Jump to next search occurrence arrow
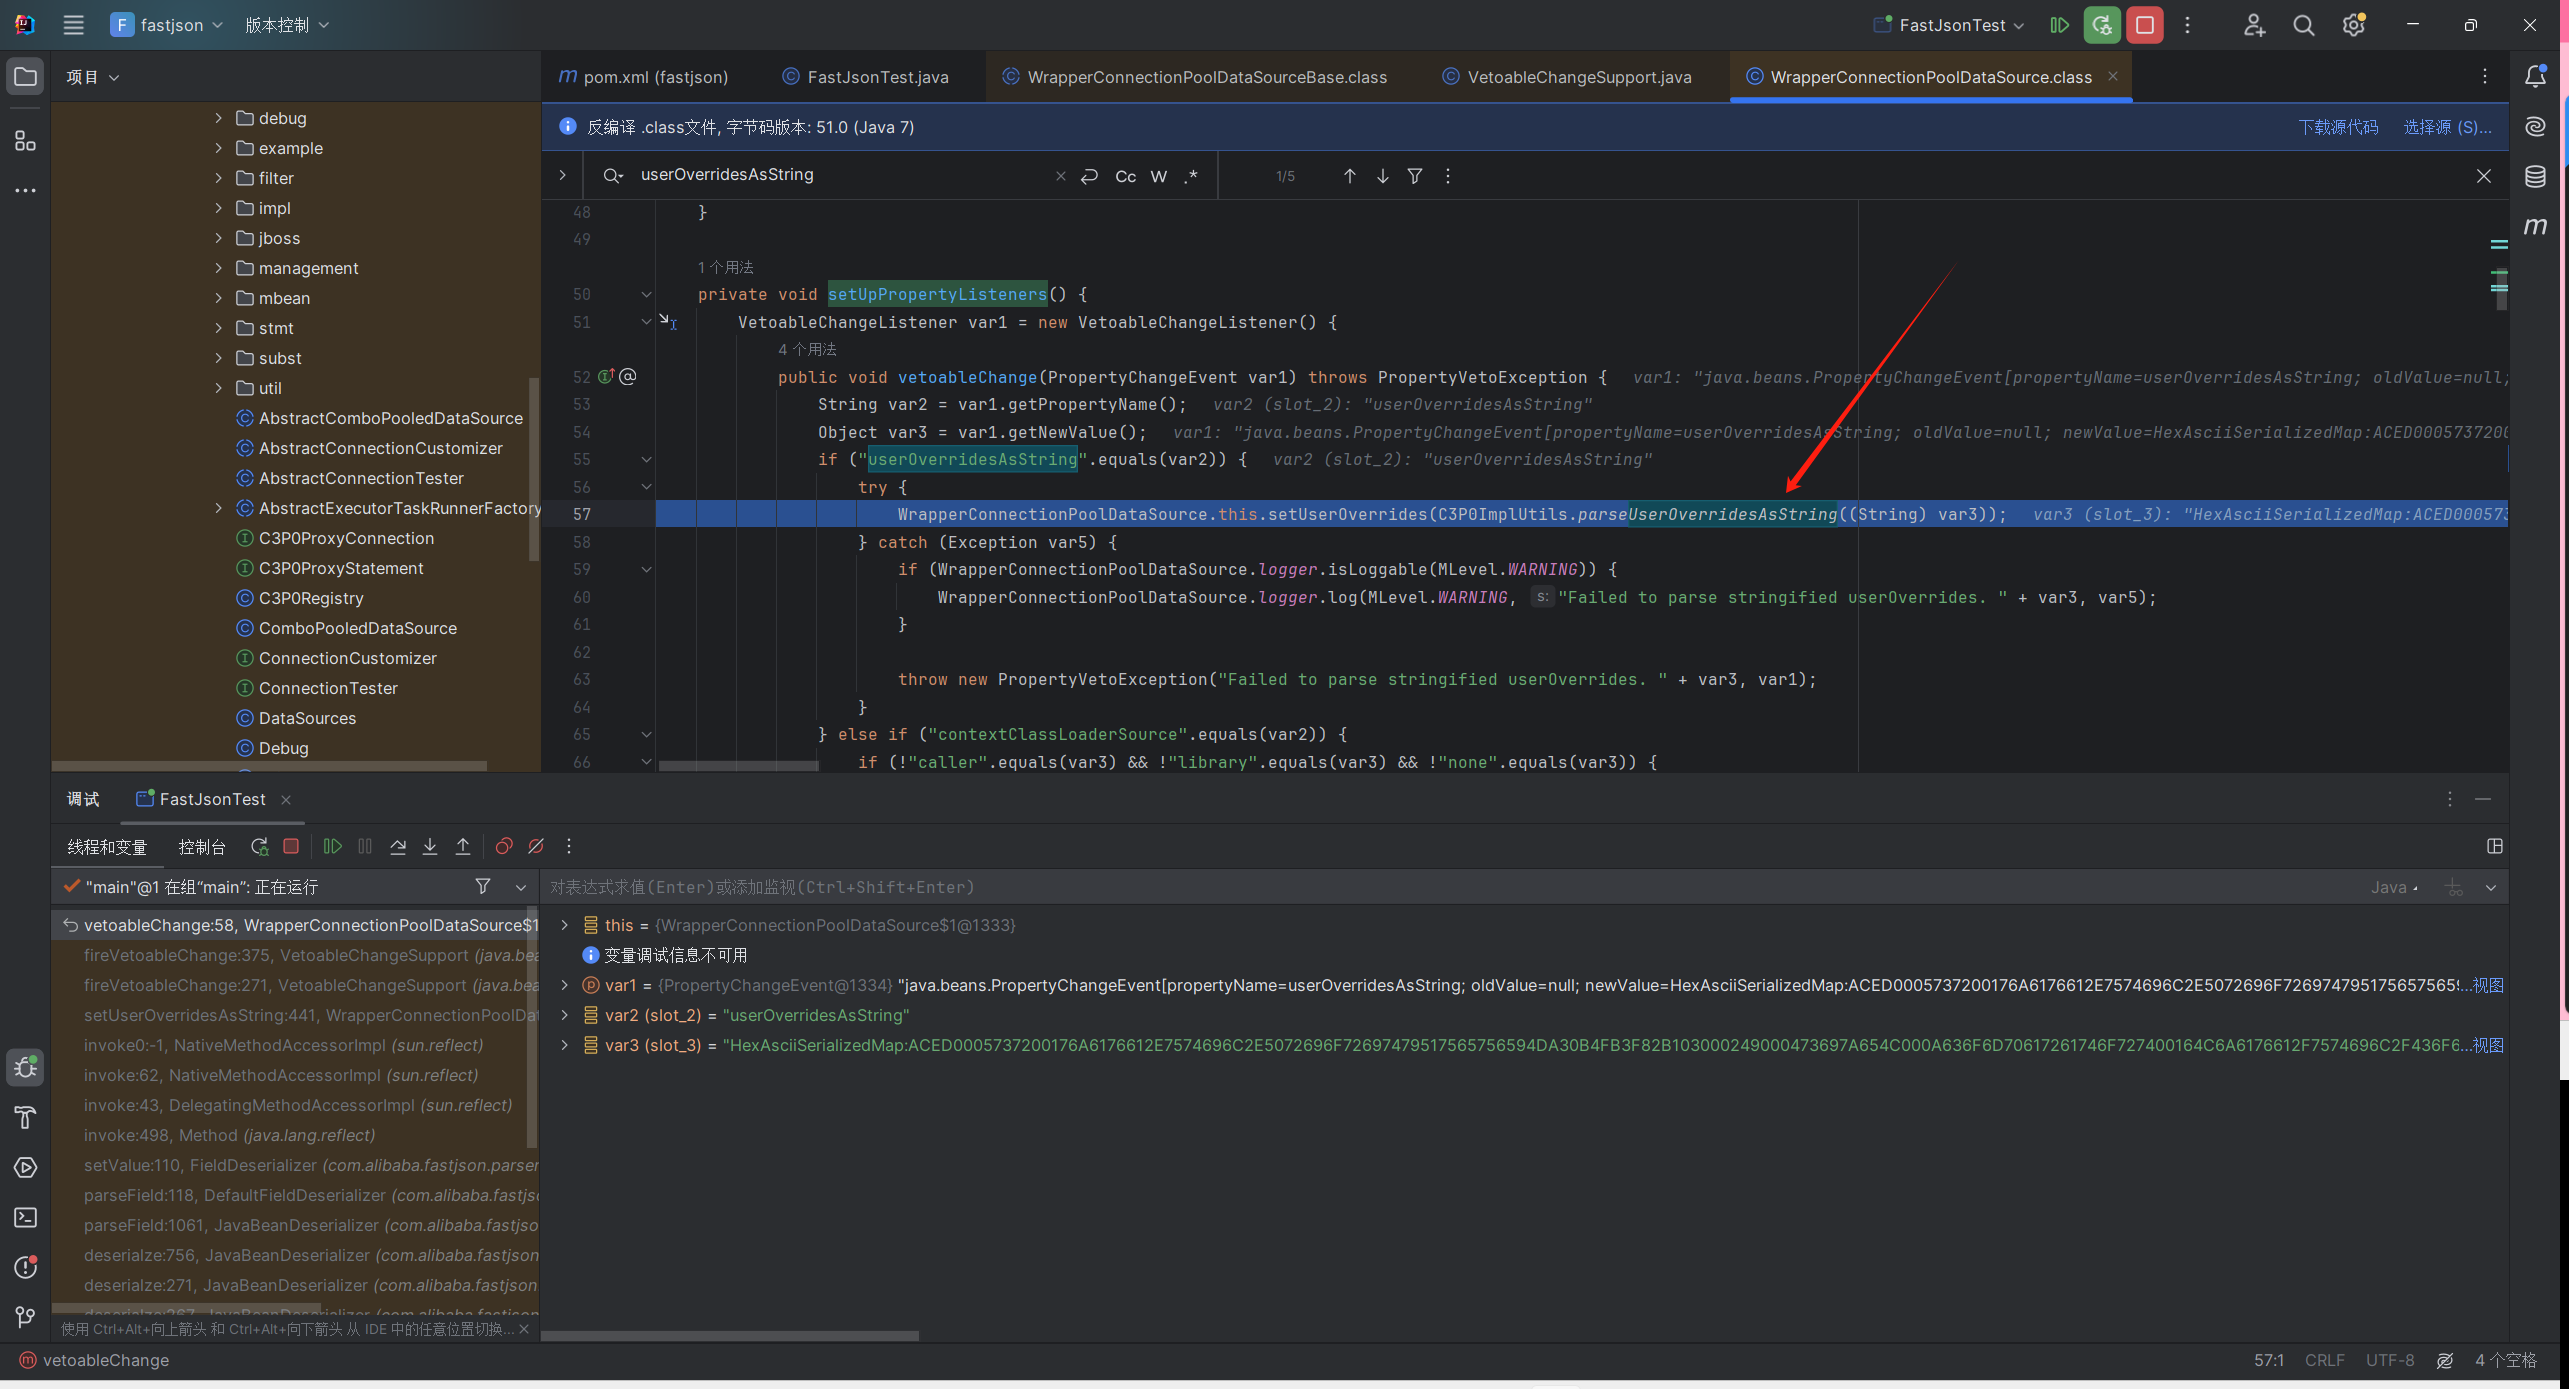Viewport: 2569px width, 1389px height. click(x=1383, y=176)
